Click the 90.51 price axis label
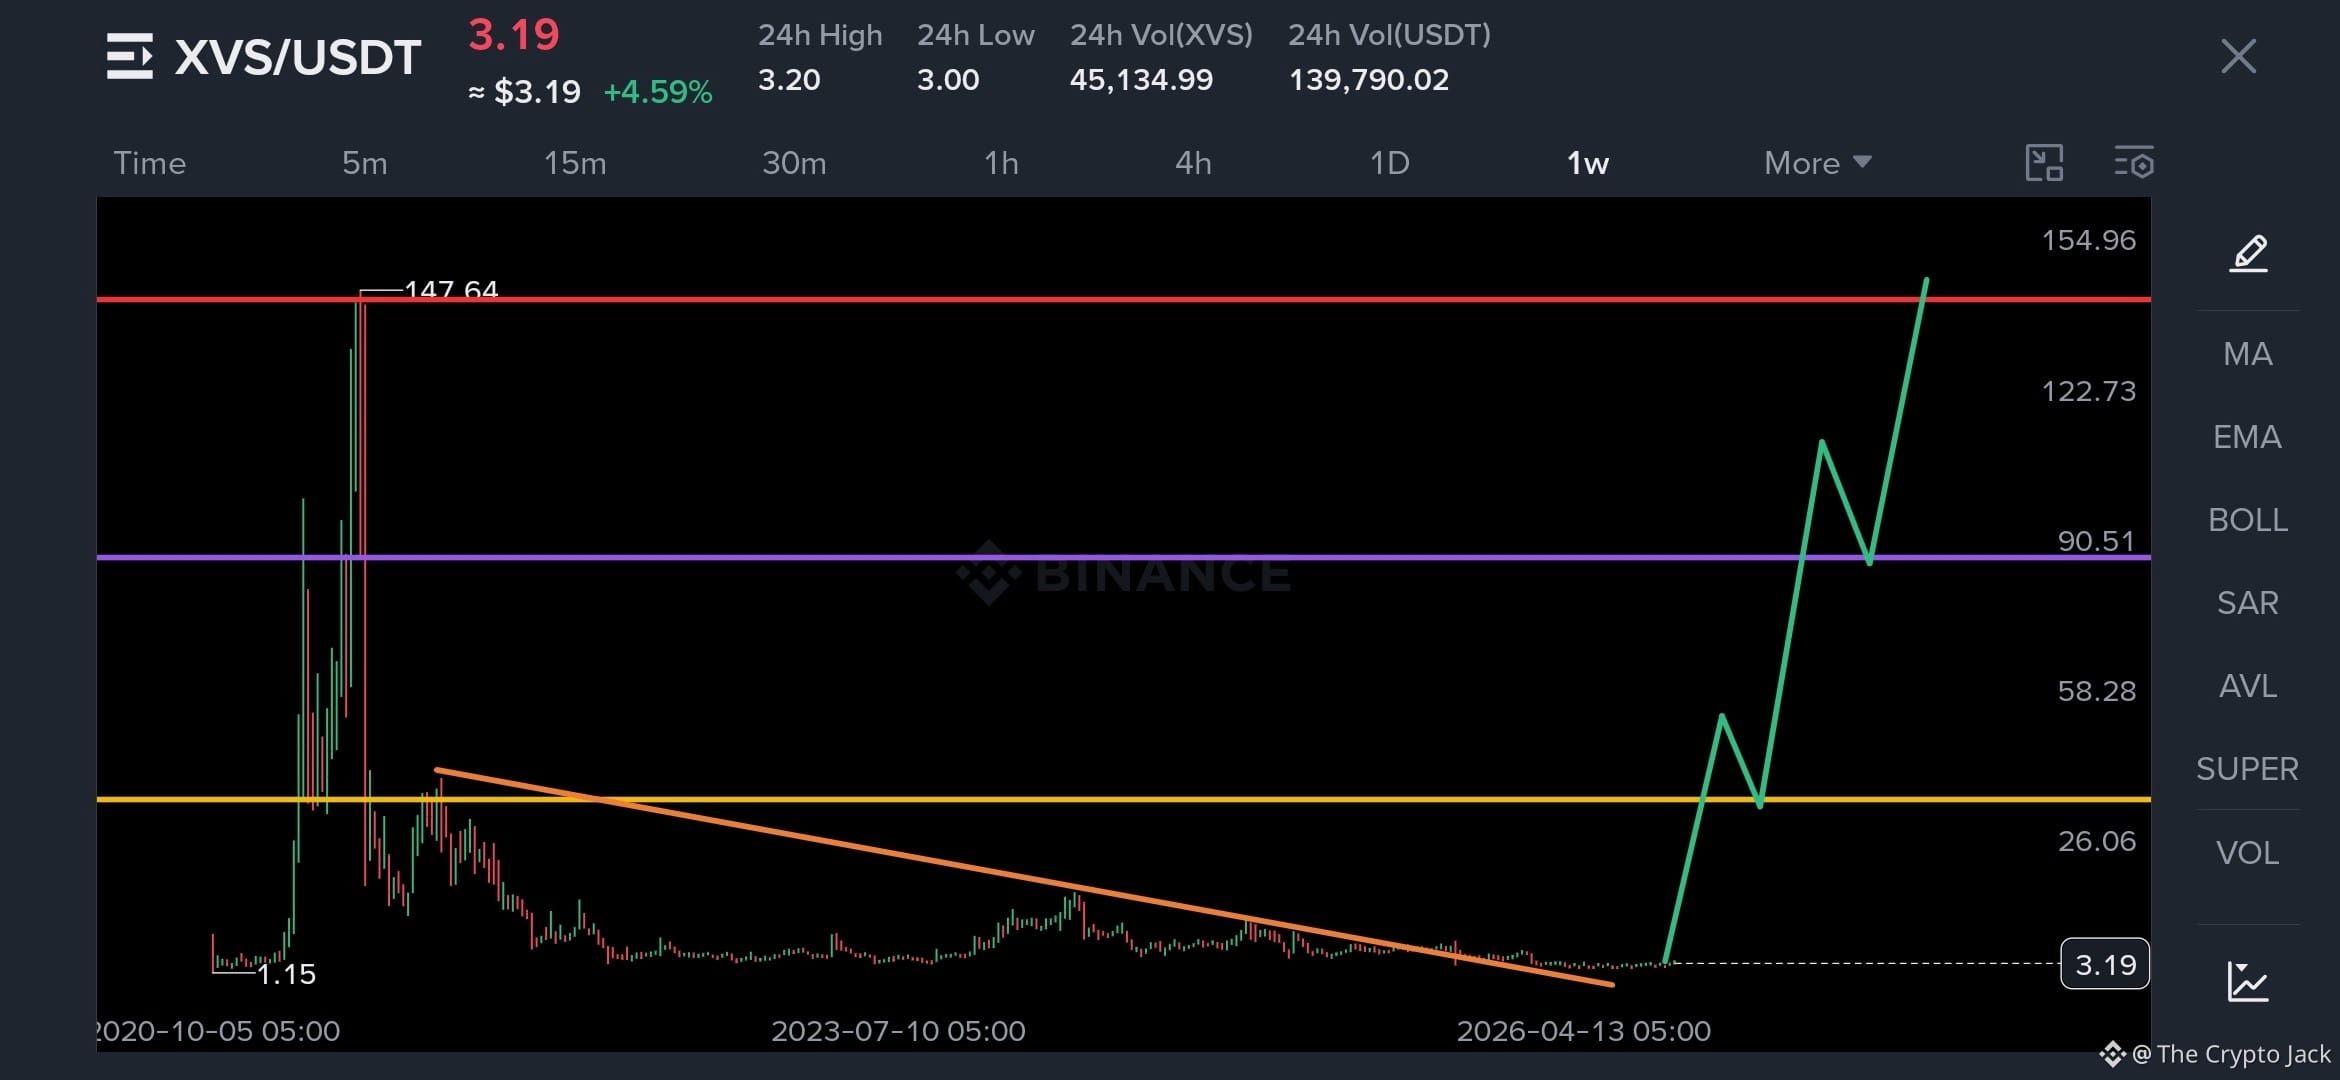 tap(2096, 541)
